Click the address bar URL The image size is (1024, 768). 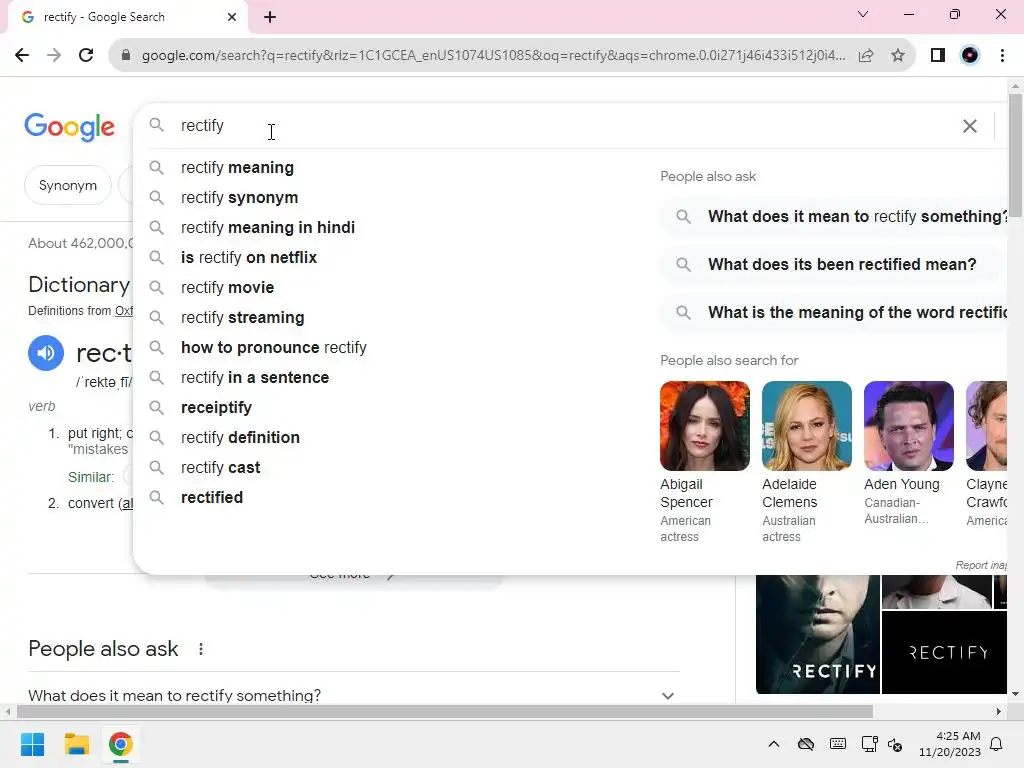click(x=493, y=56)
